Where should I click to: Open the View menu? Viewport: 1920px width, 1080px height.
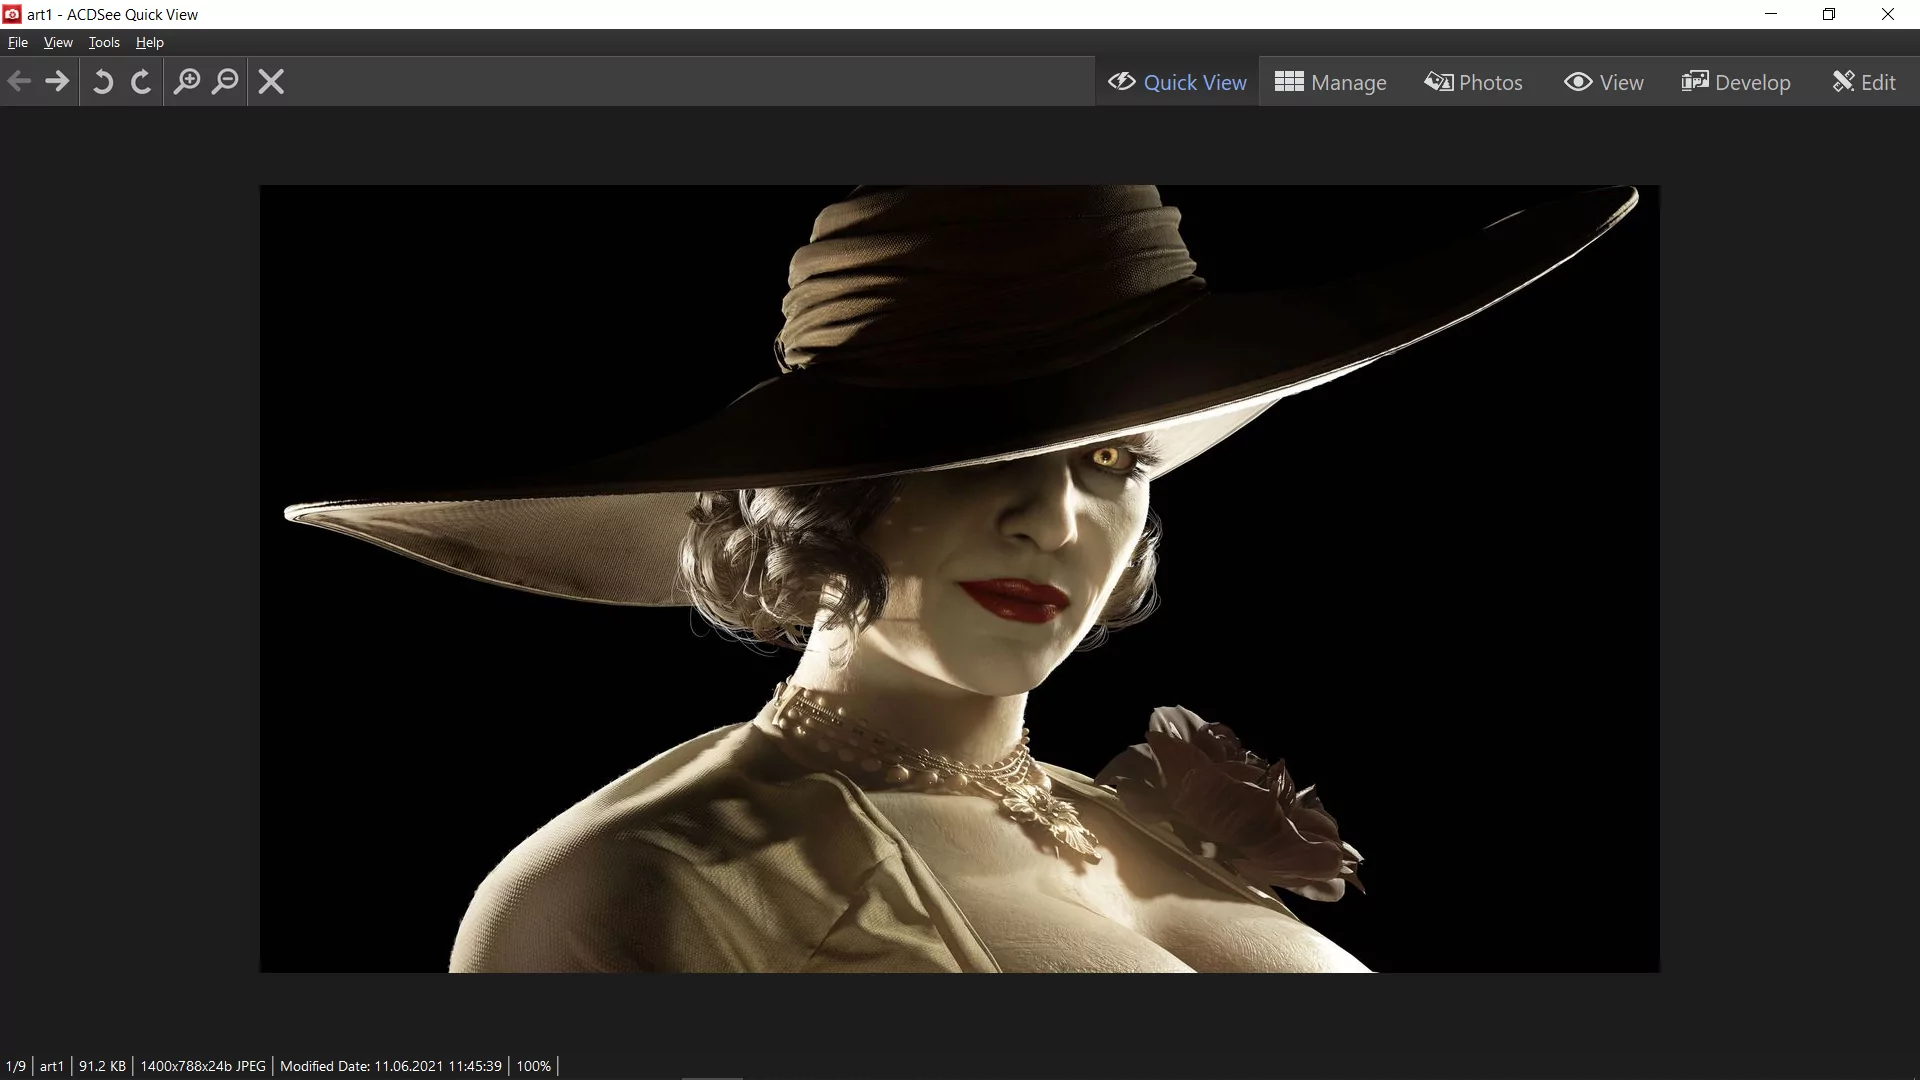pos(58,42)
